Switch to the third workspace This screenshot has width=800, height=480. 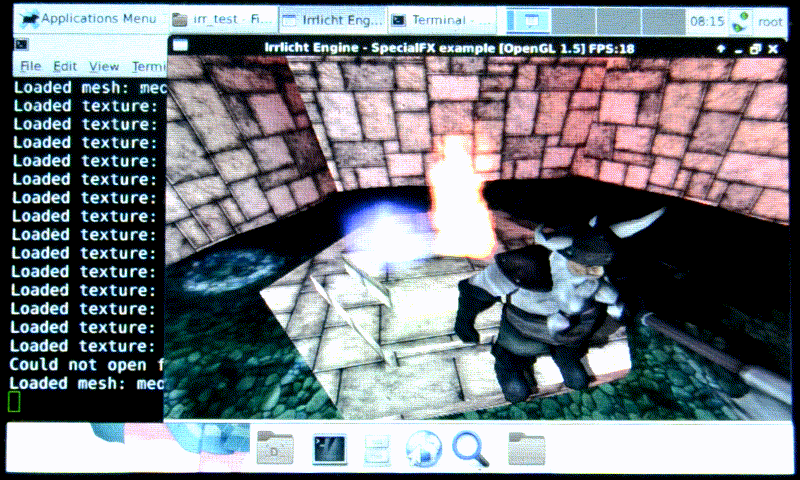tap(618, 21)
